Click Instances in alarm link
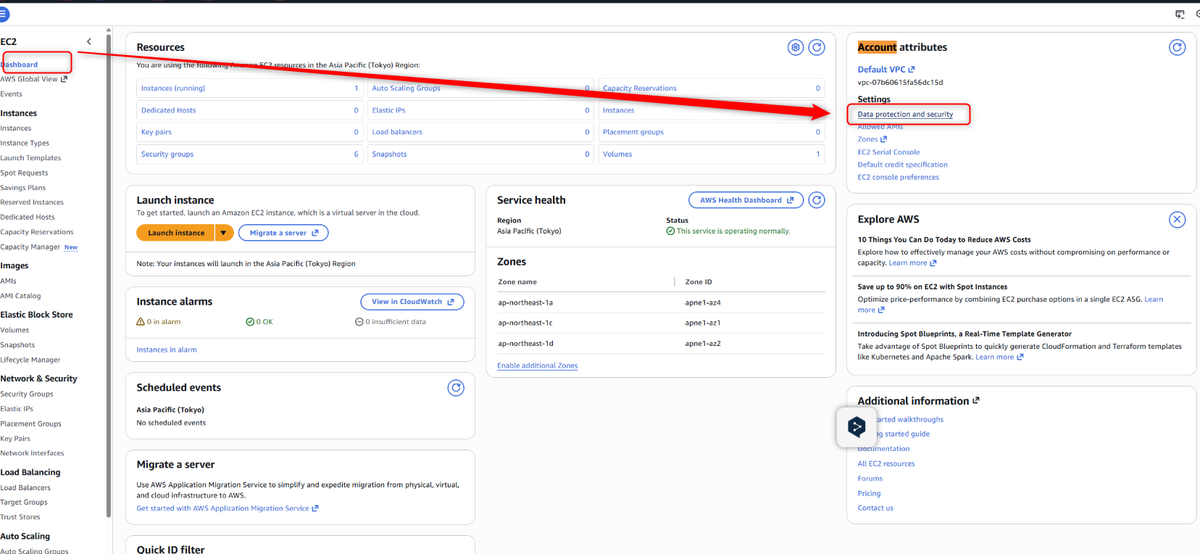Viewport: 1200px width, 554px height. point(167,349)
